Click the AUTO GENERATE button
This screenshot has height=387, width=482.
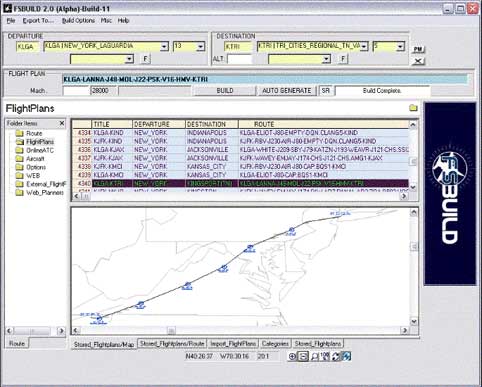[287, 91]
